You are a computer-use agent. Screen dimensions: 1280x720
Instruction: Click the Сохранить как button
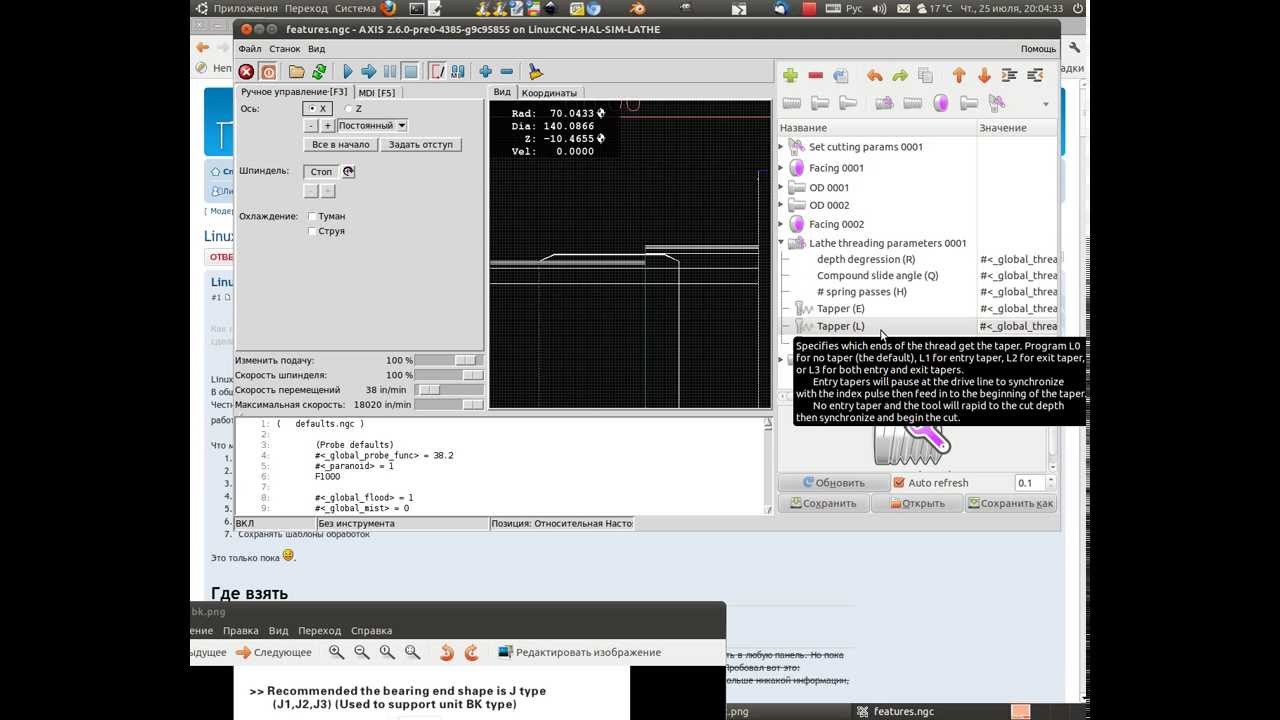coord(1011,504)
